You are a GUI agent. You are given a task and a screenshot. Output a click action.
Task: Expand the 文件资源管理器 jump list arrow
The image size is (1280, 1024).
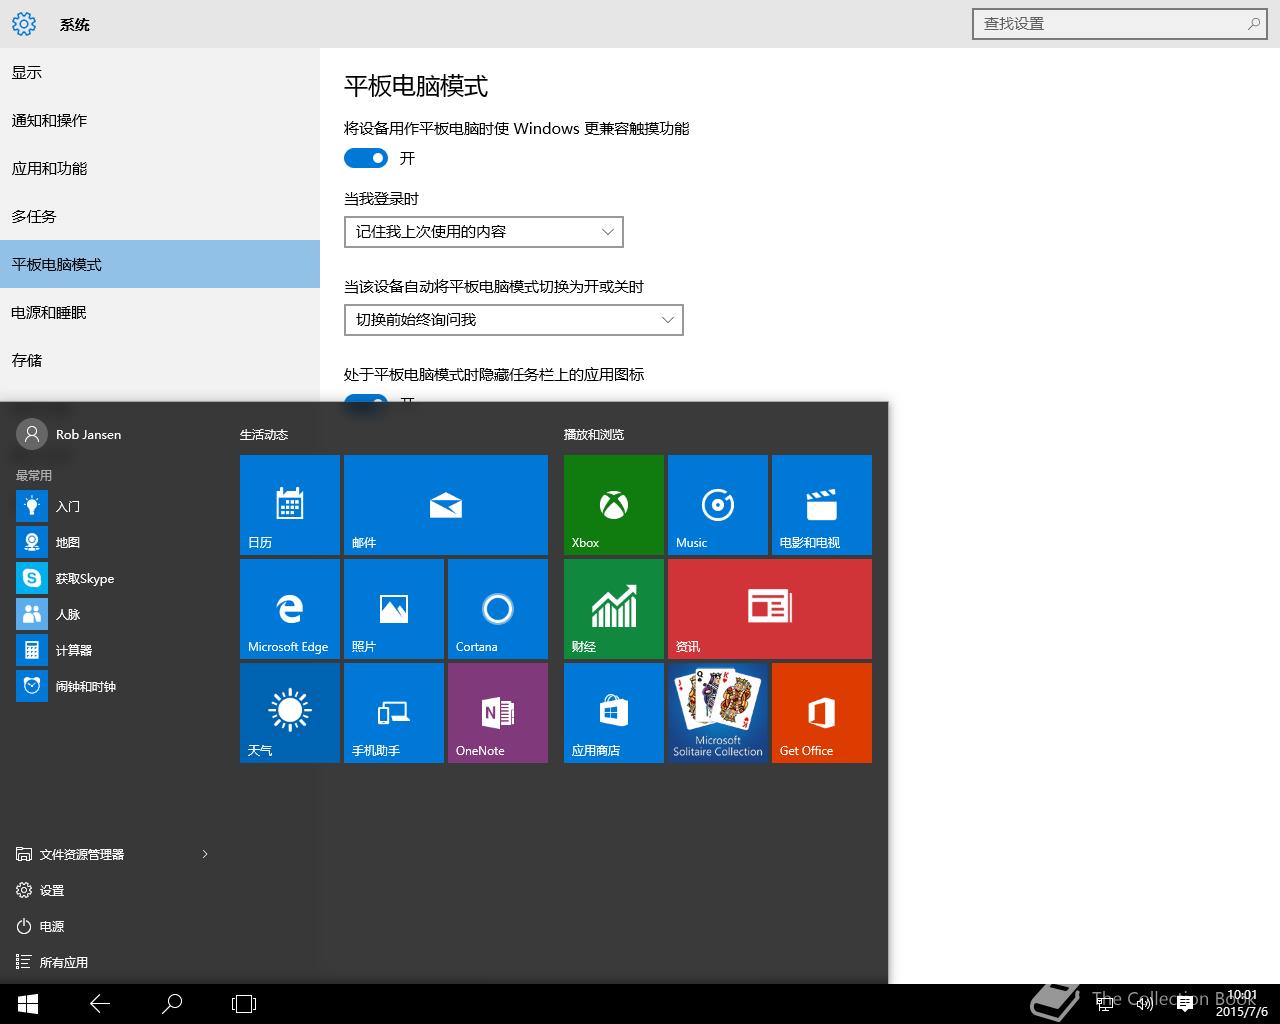[x=205, y=854]
